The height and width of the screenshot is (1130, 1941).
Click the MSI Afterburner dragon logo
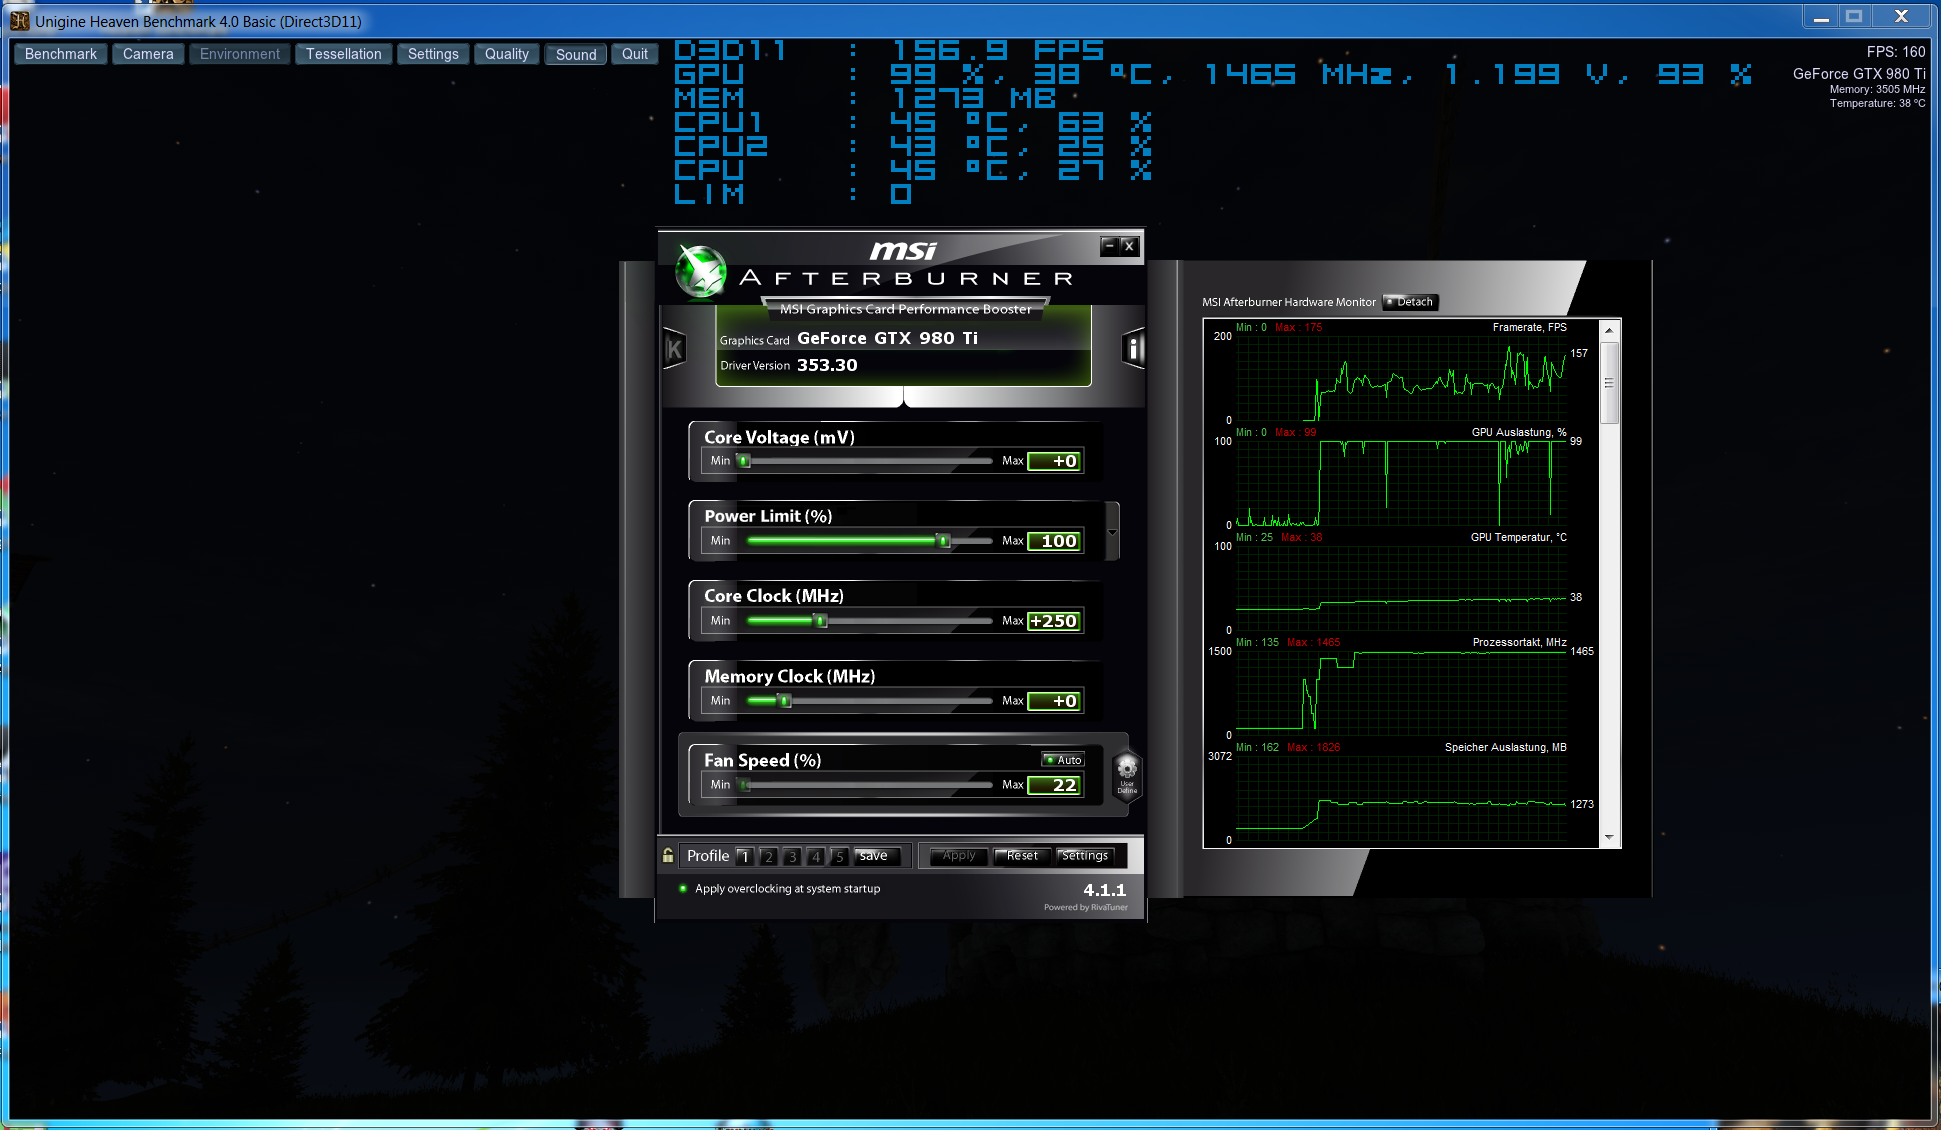[700, 271]
